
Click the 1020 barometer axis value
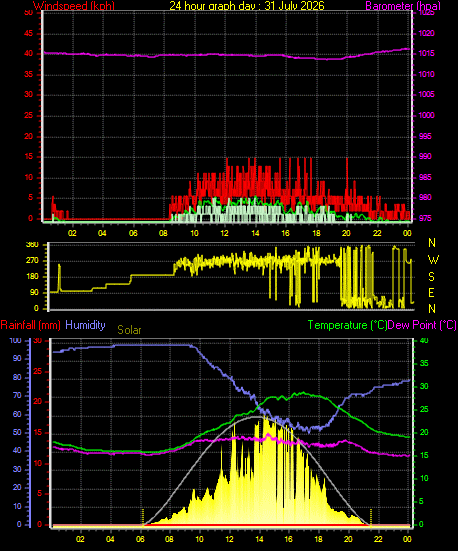pyautogui.click(x=427, y=33)
